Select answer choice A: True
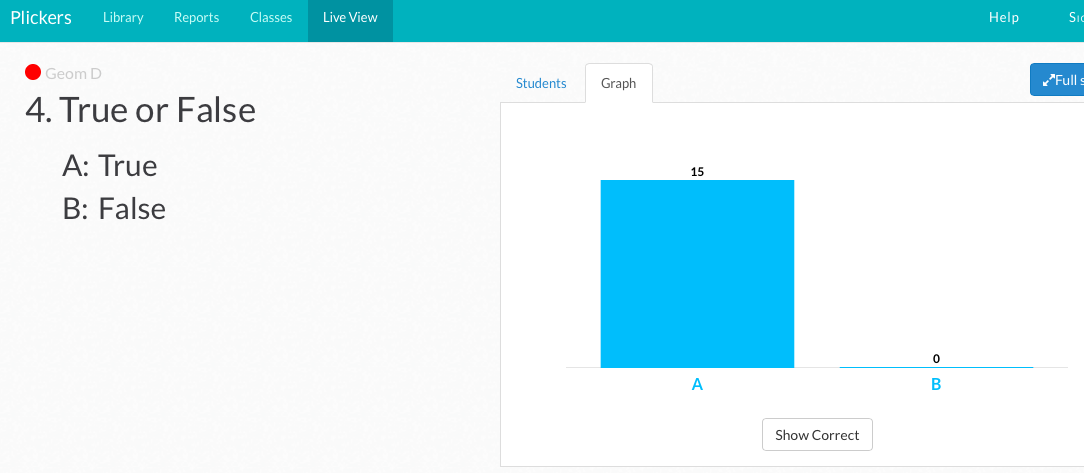The image size is (1084, 473). (110, 165)
